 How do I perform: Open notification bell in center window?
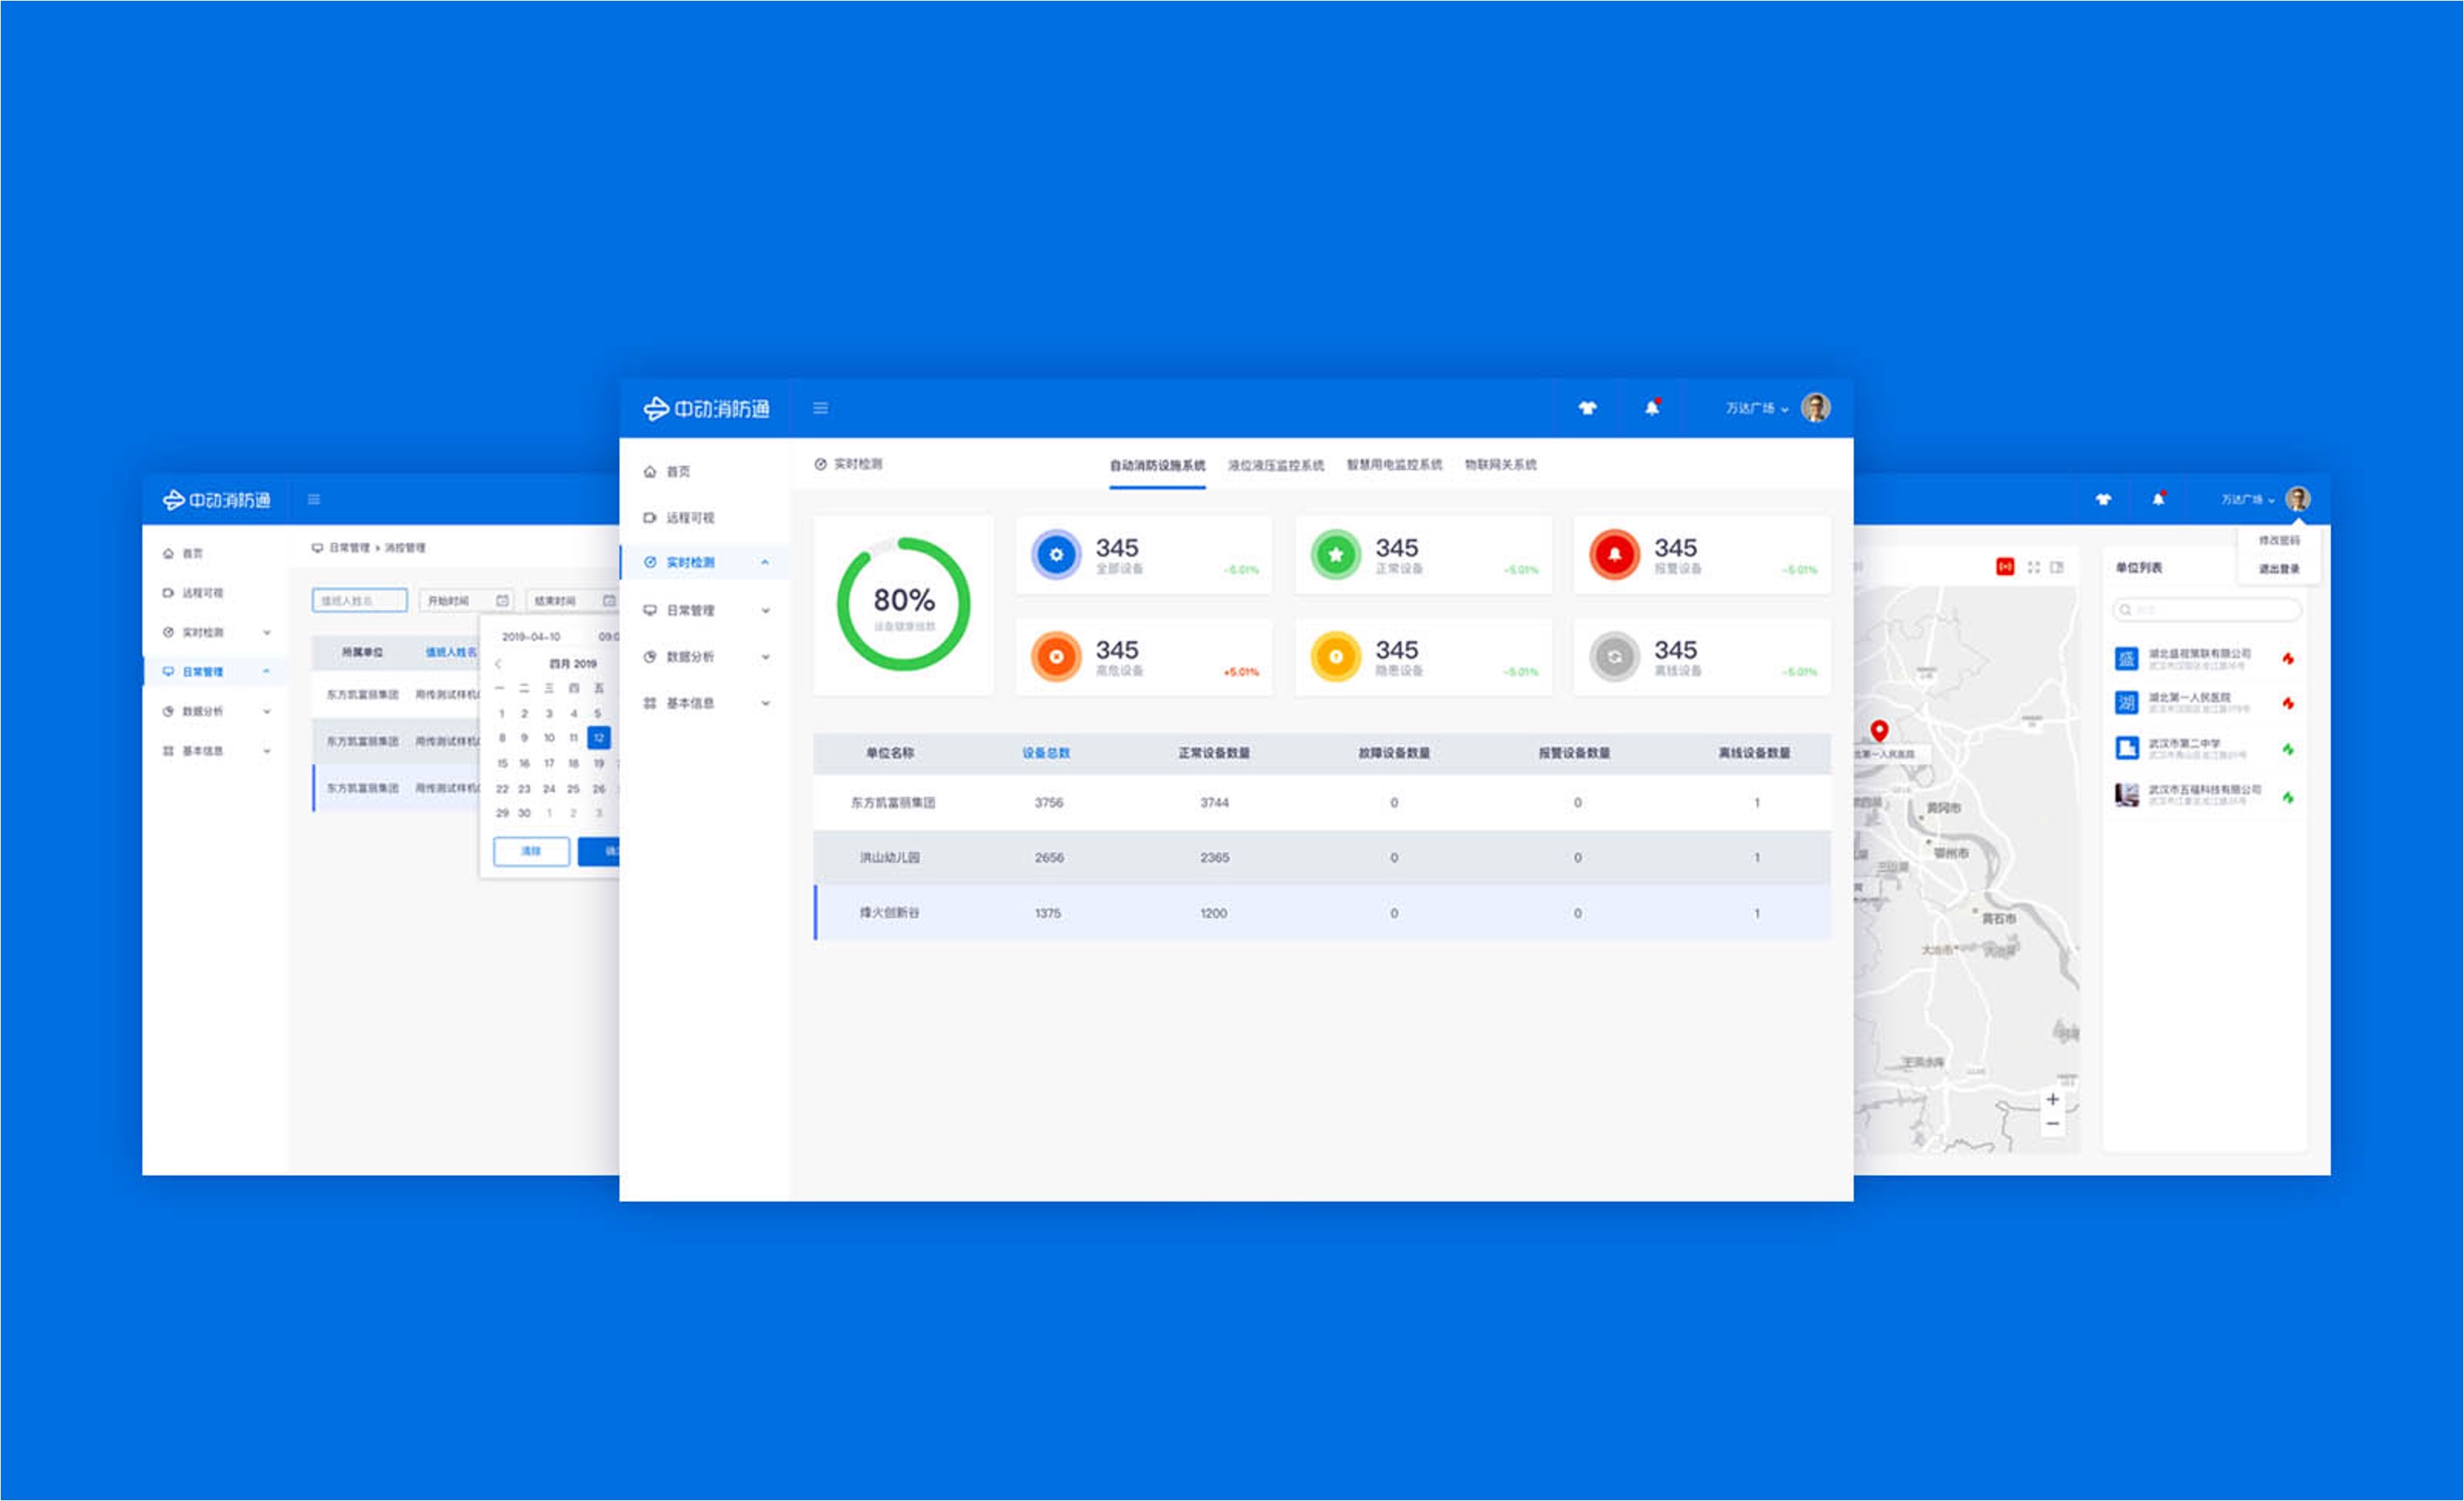[x=1652, y=407]
